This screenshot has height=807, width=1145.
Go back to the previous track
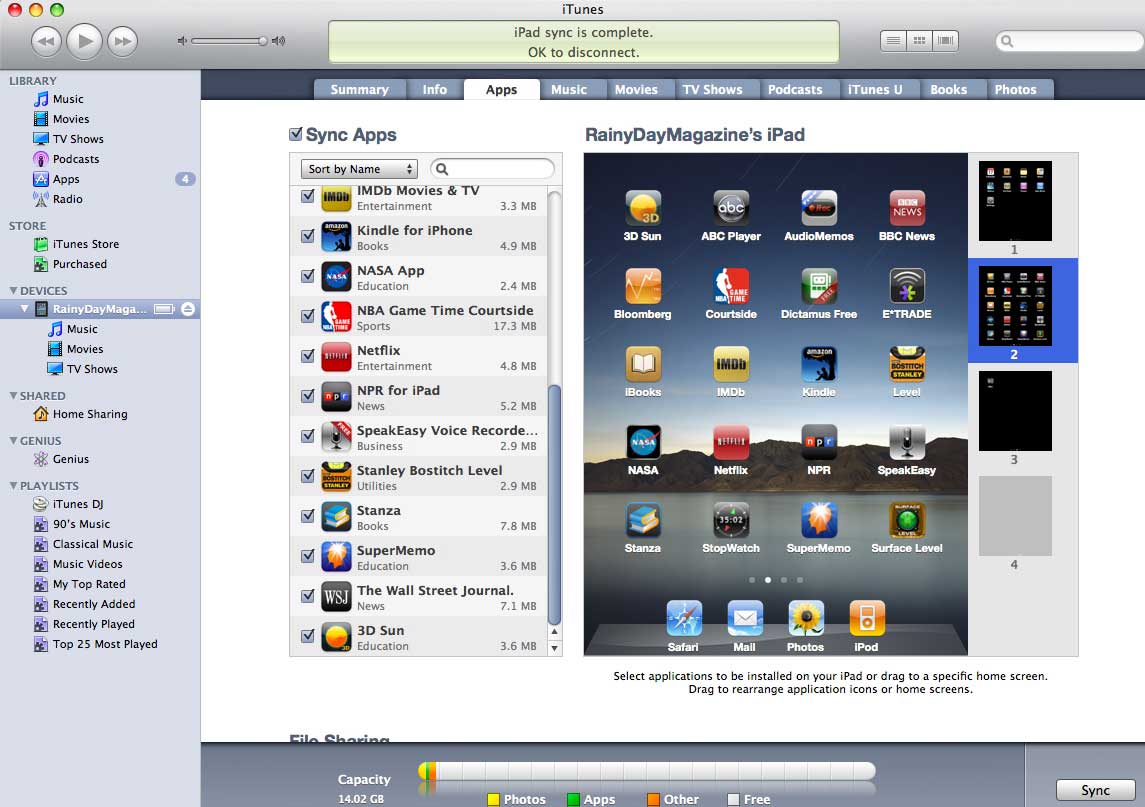[46, 41]
